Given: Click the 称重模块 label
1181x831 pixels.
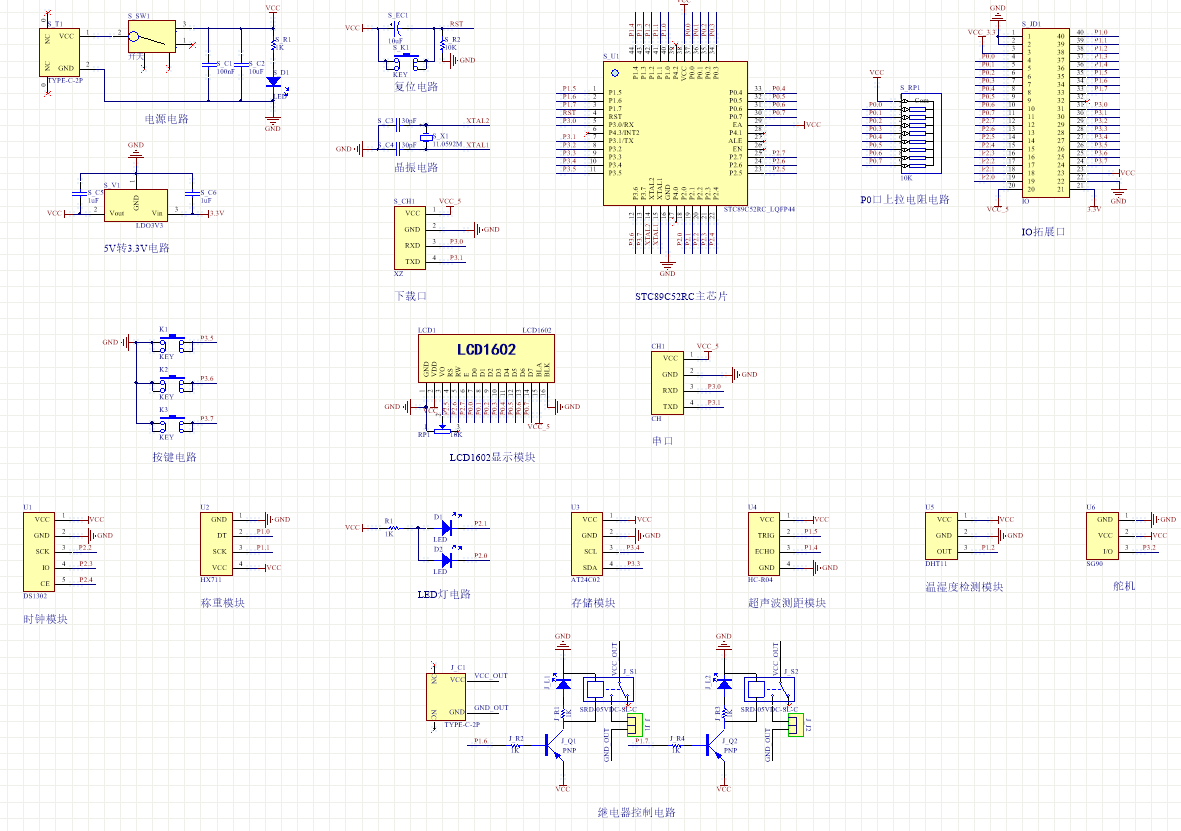Looking at the screenshot, I should 223,603.
